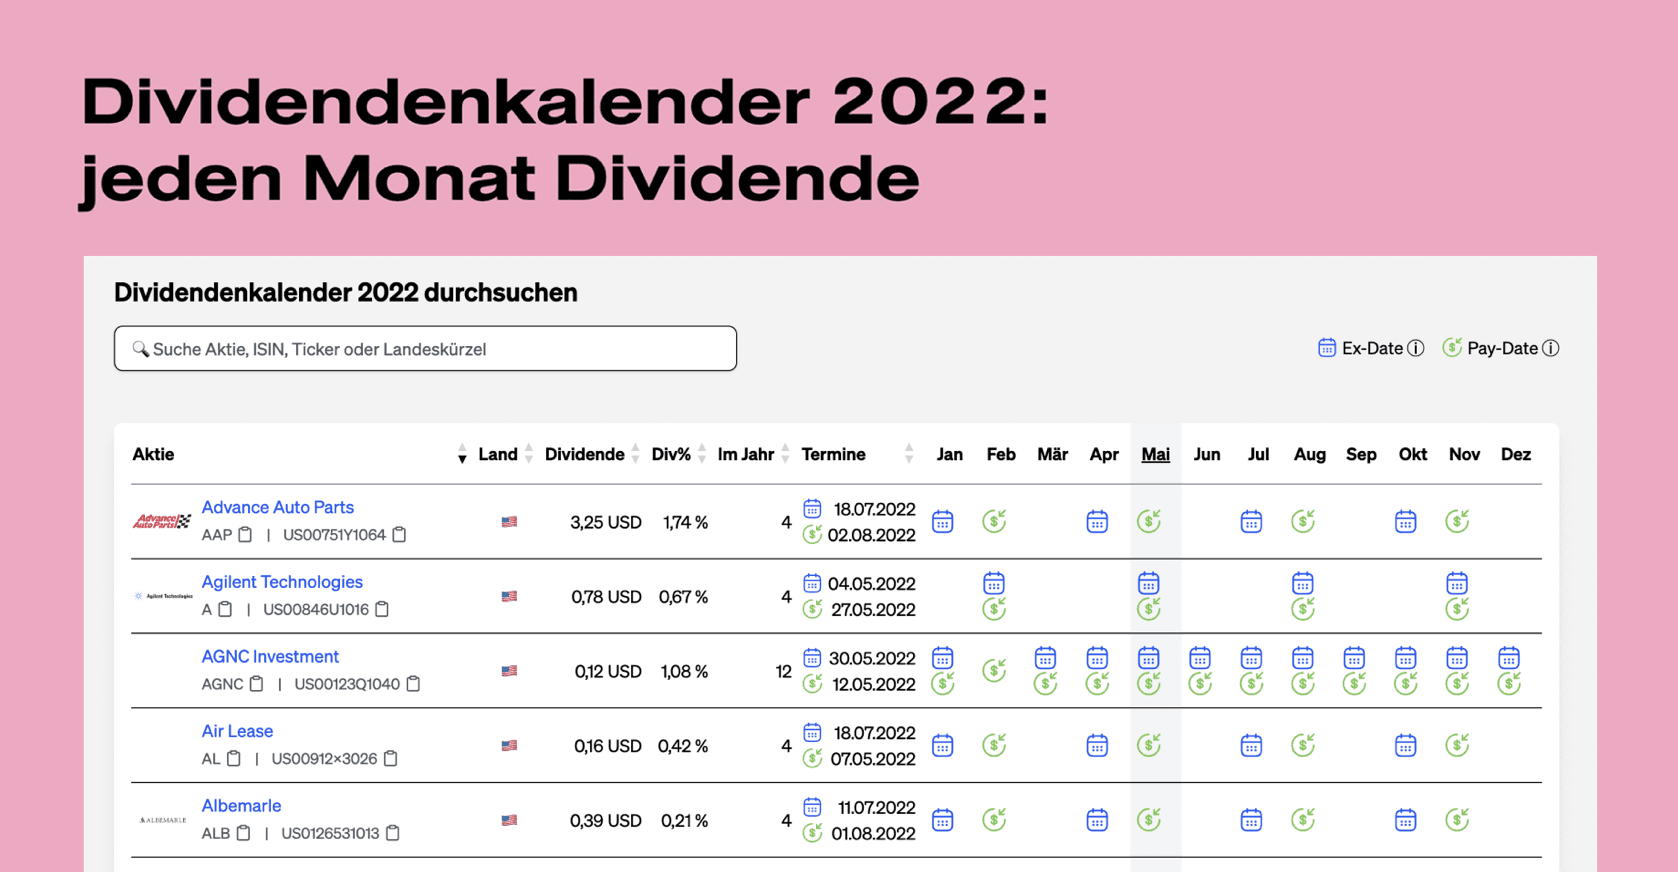Click Advance Auto Parts January ex-date icon
The height and width of the screenshot is (872, 1678).
(943, 521)
